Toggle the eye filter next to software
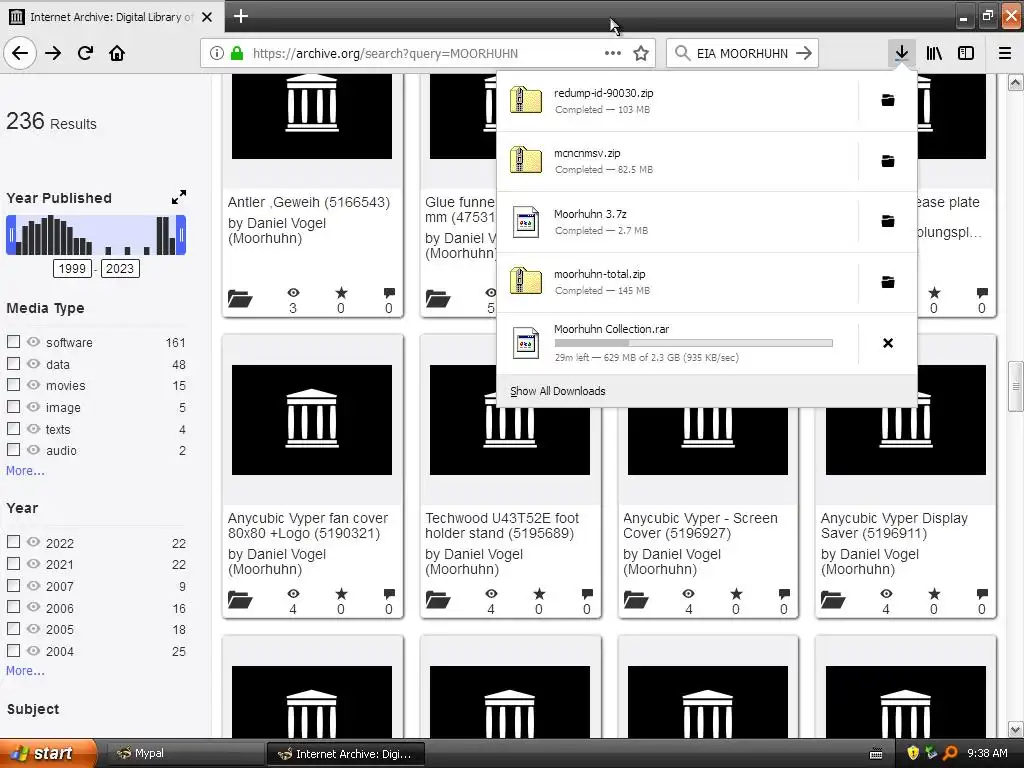This screenshot has width=1024, height=768. (x=33, y=342)
